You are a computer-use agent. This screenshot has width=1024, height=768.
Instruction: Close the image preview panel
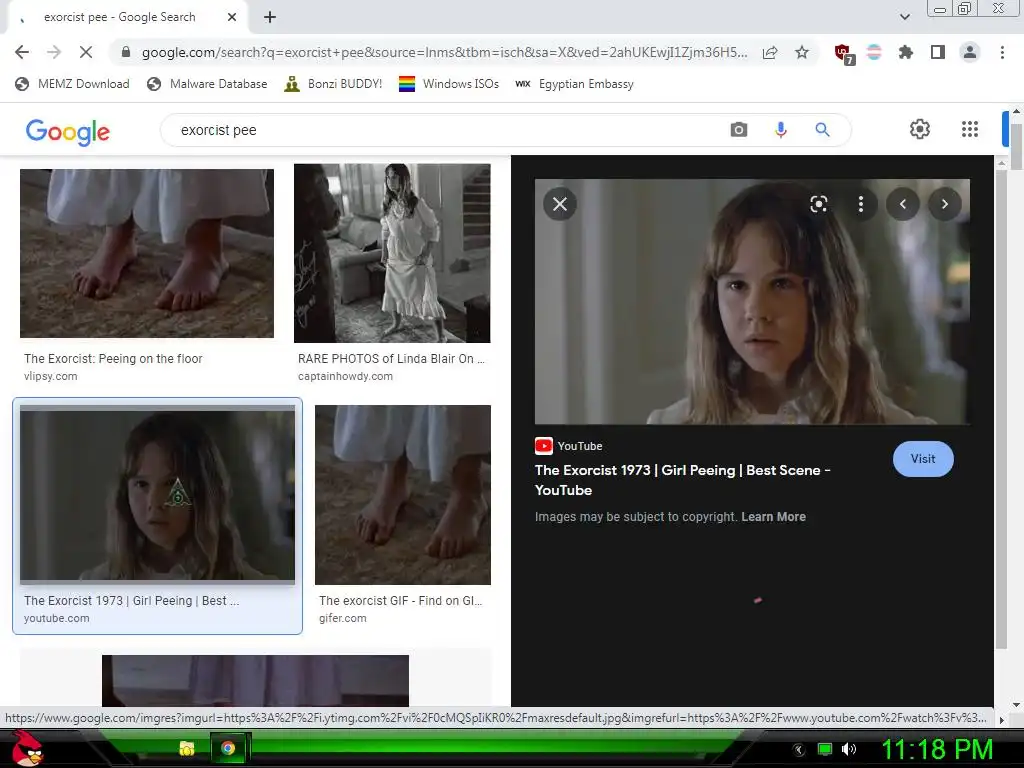click(560, 204)
